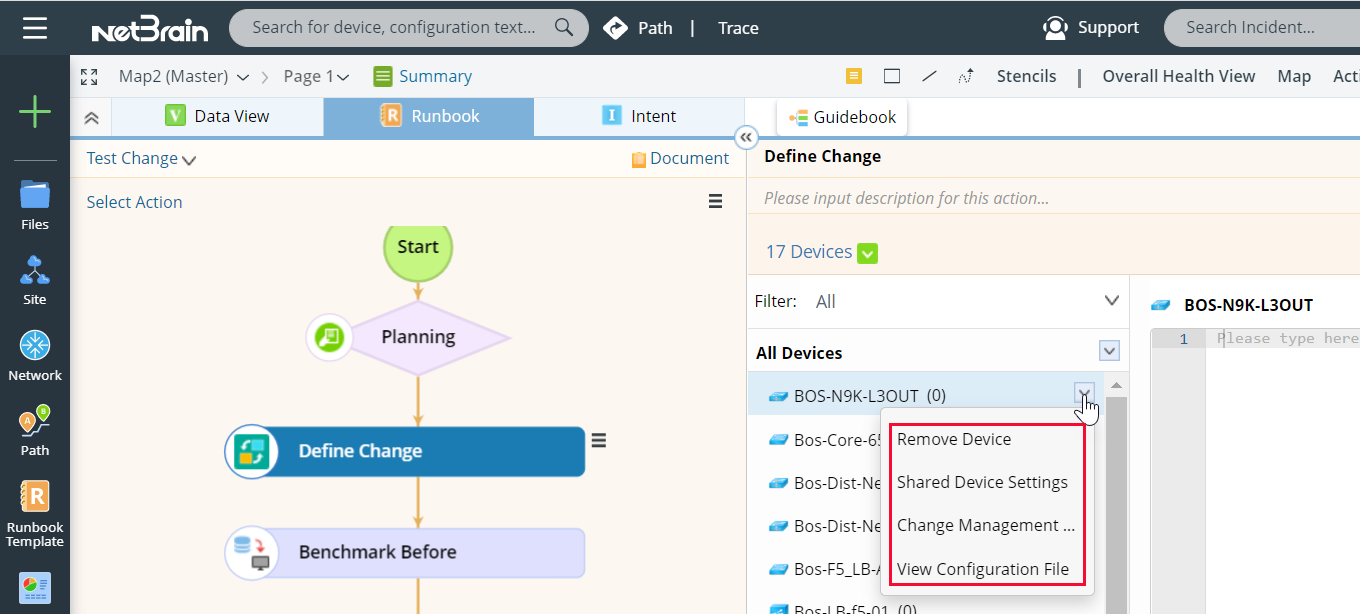Click the search device input field
The height and width of the screenshot is (614, 1360).
click(x=394, y=28)
